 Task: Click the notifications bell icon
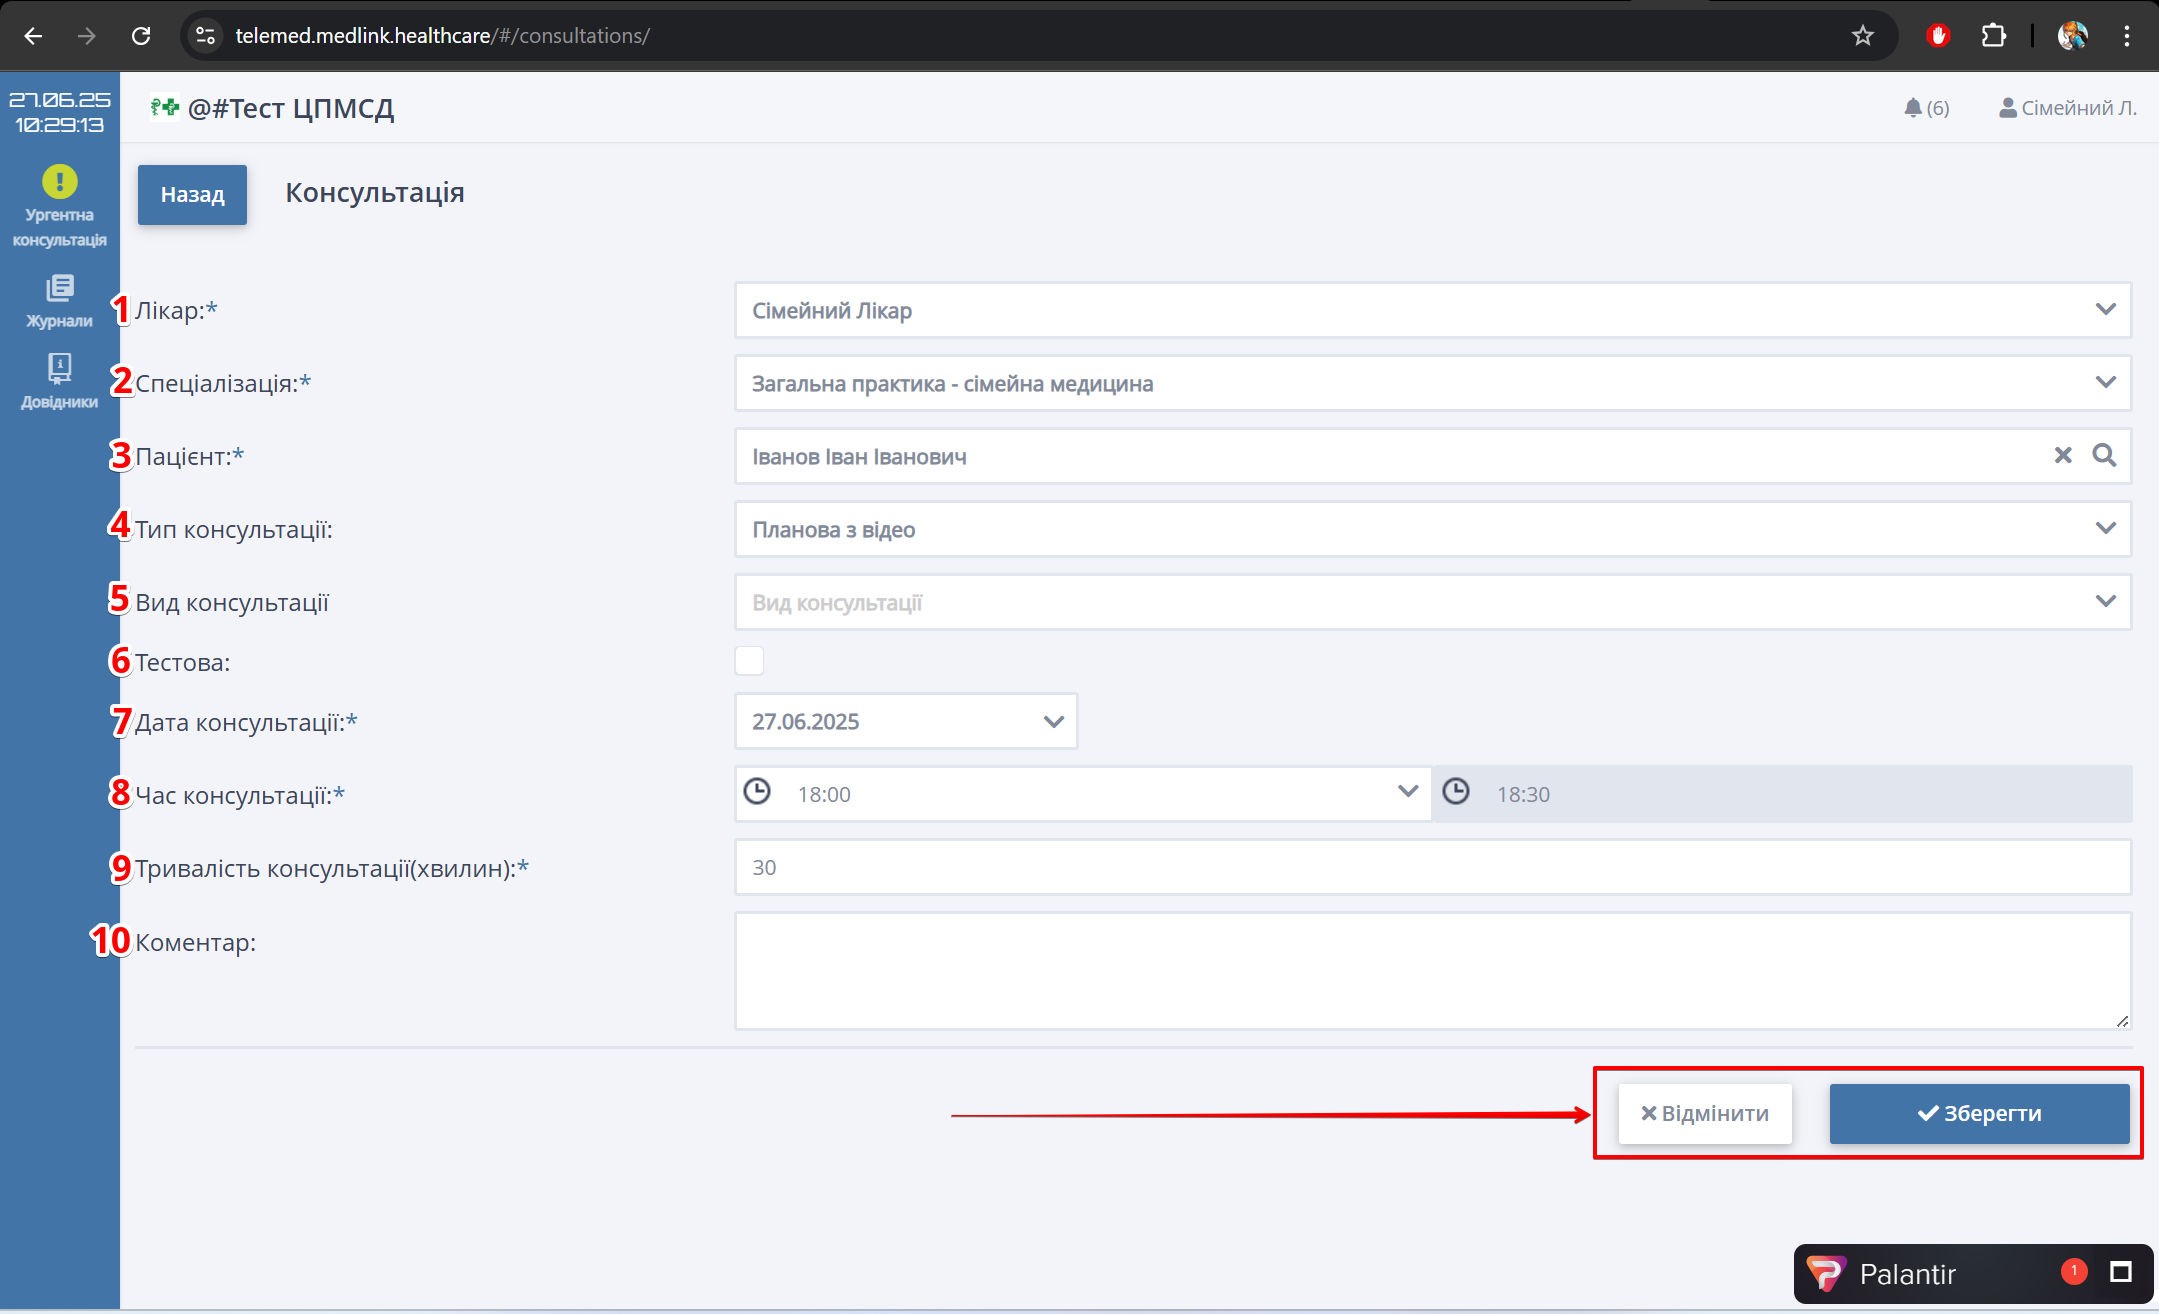pyautogui.click(x=1913, y=107)
